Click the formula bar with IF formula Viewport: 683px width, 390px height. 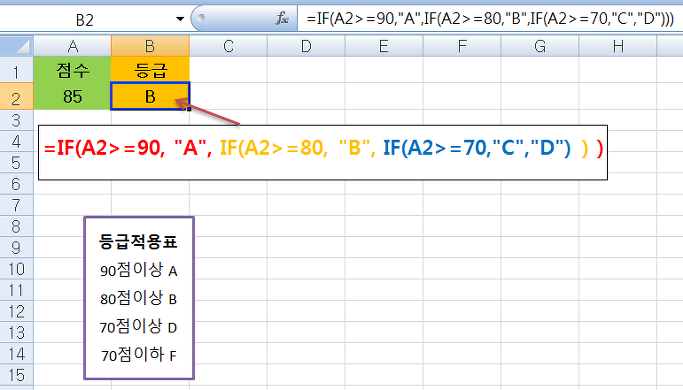(490, 19)
